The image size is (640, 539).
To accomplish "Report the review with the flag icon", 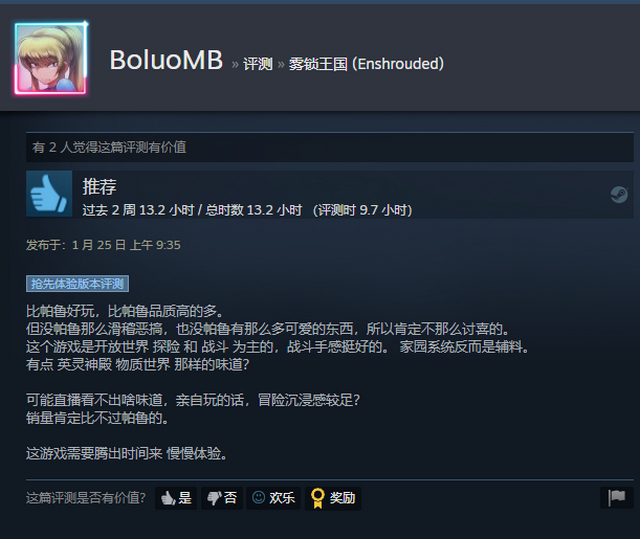I will [x=617, y=497].
